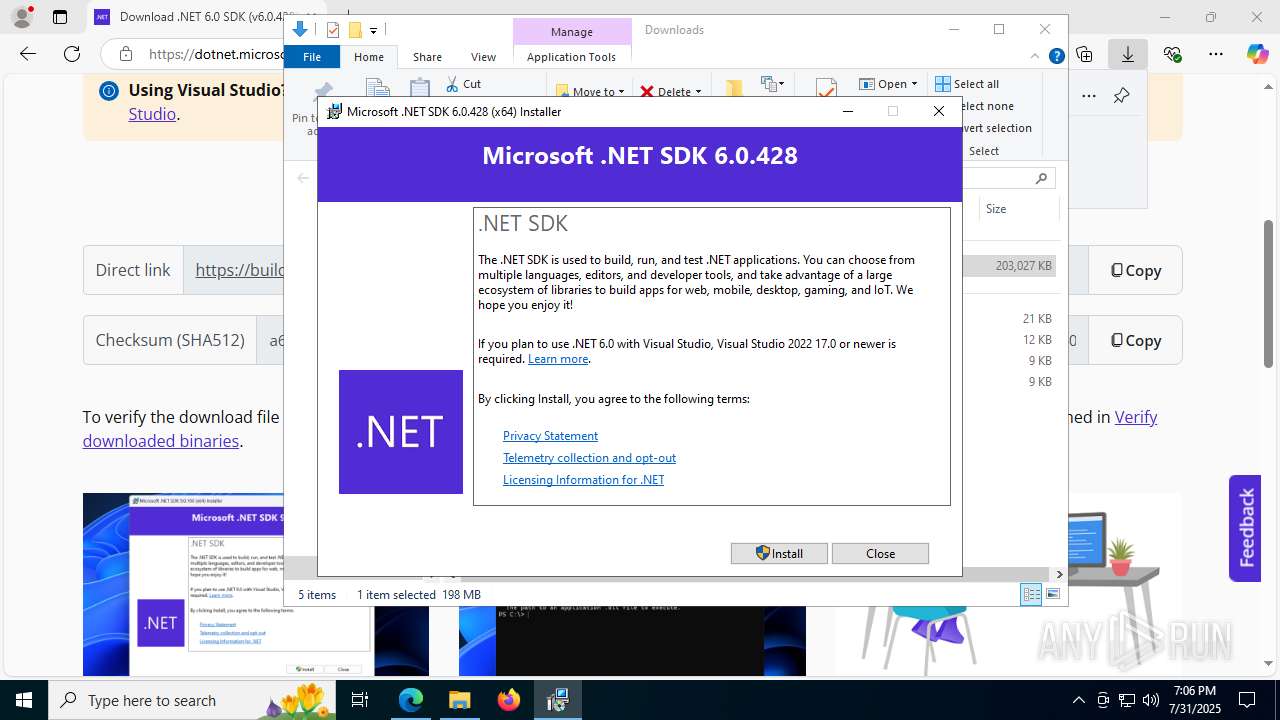
Task: Open Edge tab actions menu icon
Action: pos(60,17)
